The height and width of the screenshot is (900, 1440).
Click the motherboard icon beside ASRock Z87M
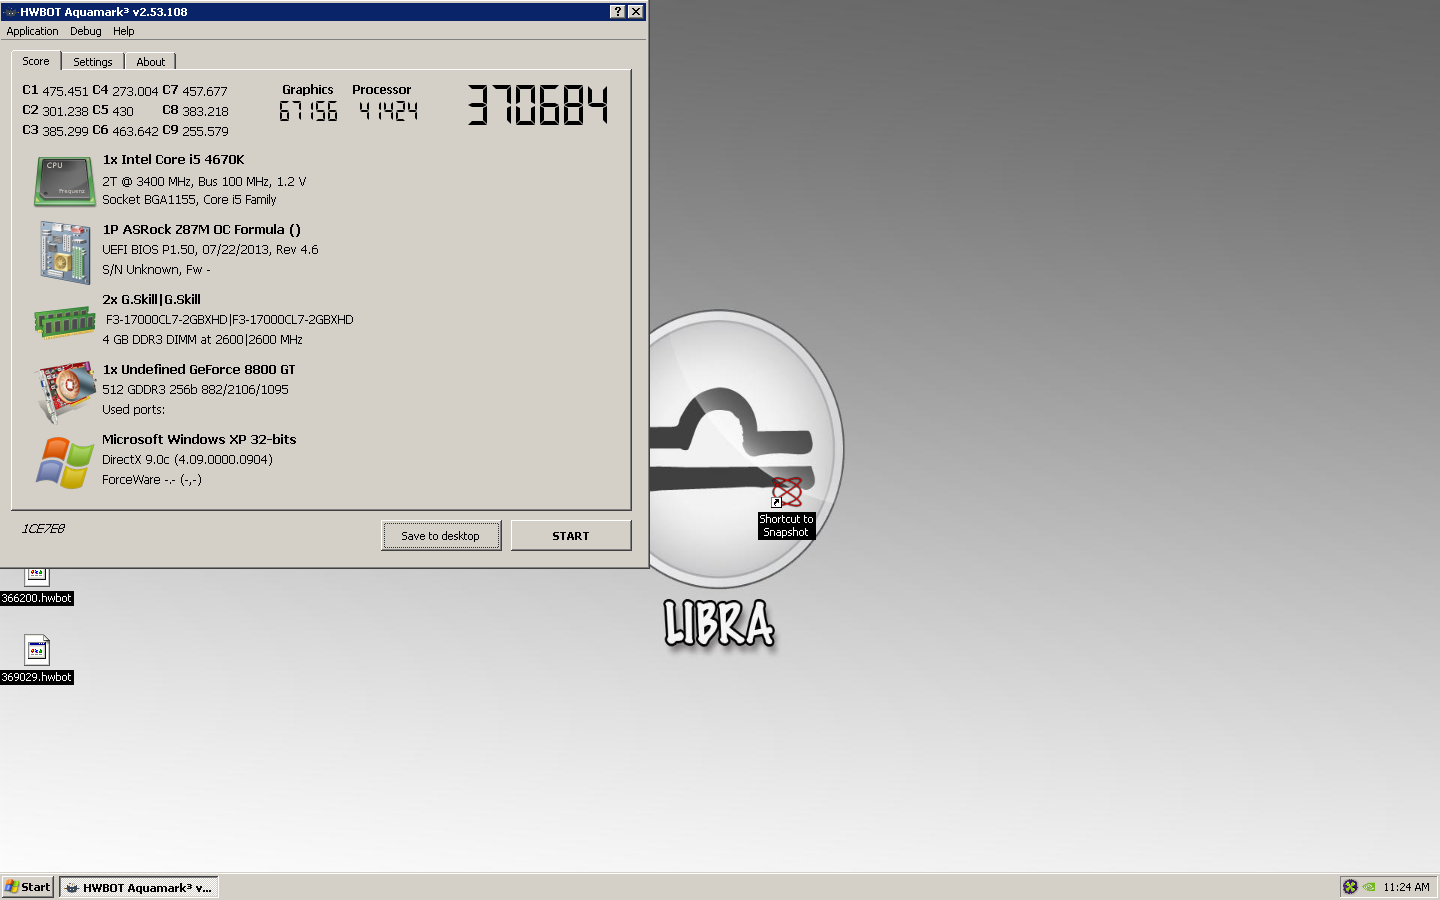tap(66, 253)
